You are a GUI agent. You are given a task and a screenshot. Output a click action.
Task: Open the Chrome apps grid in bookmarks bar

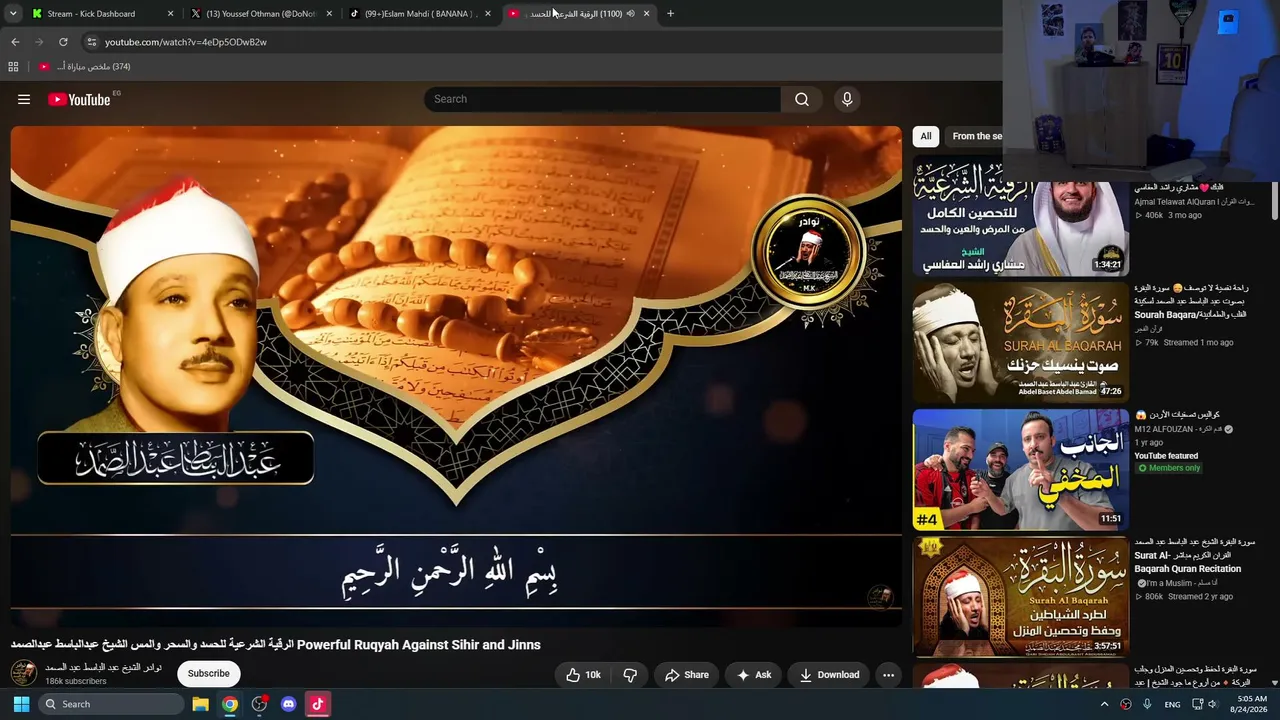[13, 67]
